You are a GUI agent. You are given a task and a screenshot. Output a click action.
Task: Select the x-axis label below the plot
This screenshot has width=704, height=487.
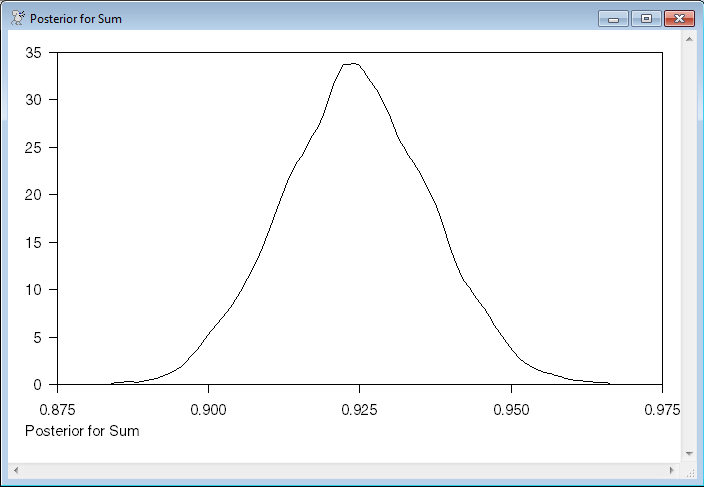pyautogui.click(x=81, y=431)
